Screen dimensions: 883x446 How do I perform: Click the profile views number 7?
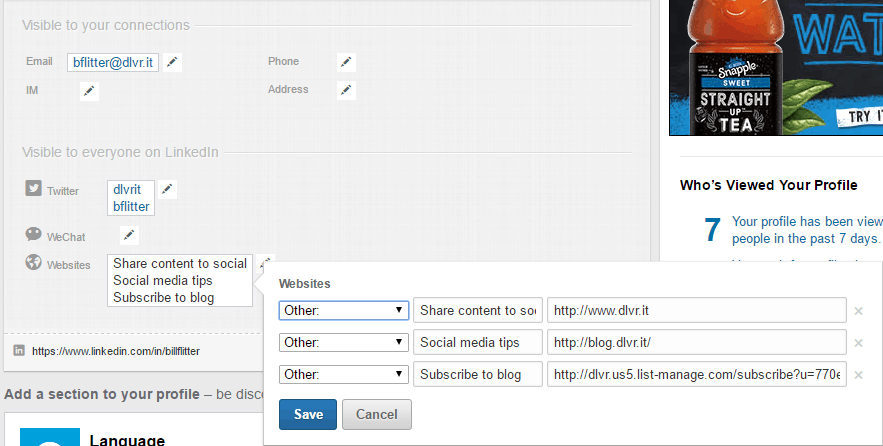(x=712, y=230)
